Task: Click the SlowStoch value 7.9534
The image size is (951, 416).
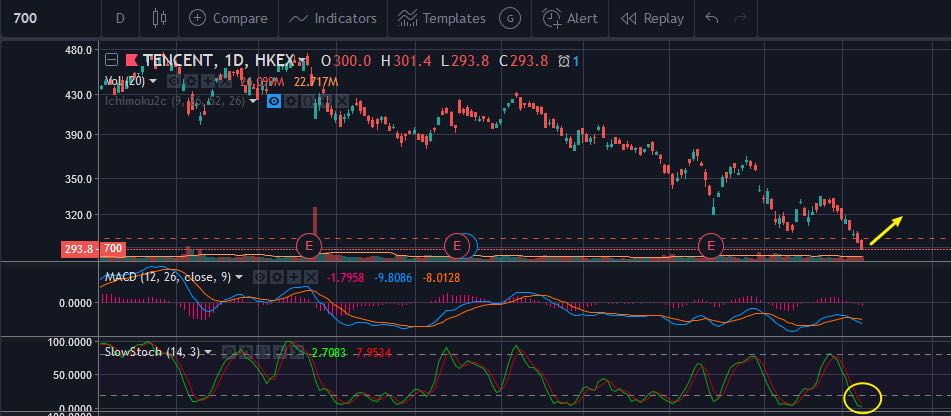Action: (374, 352)
